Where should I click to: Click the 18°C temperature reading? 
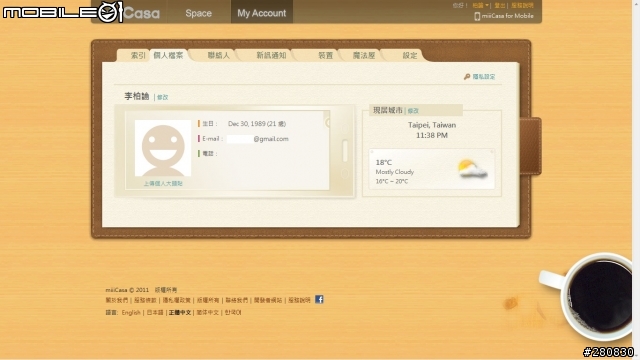(x=384, y=162)
